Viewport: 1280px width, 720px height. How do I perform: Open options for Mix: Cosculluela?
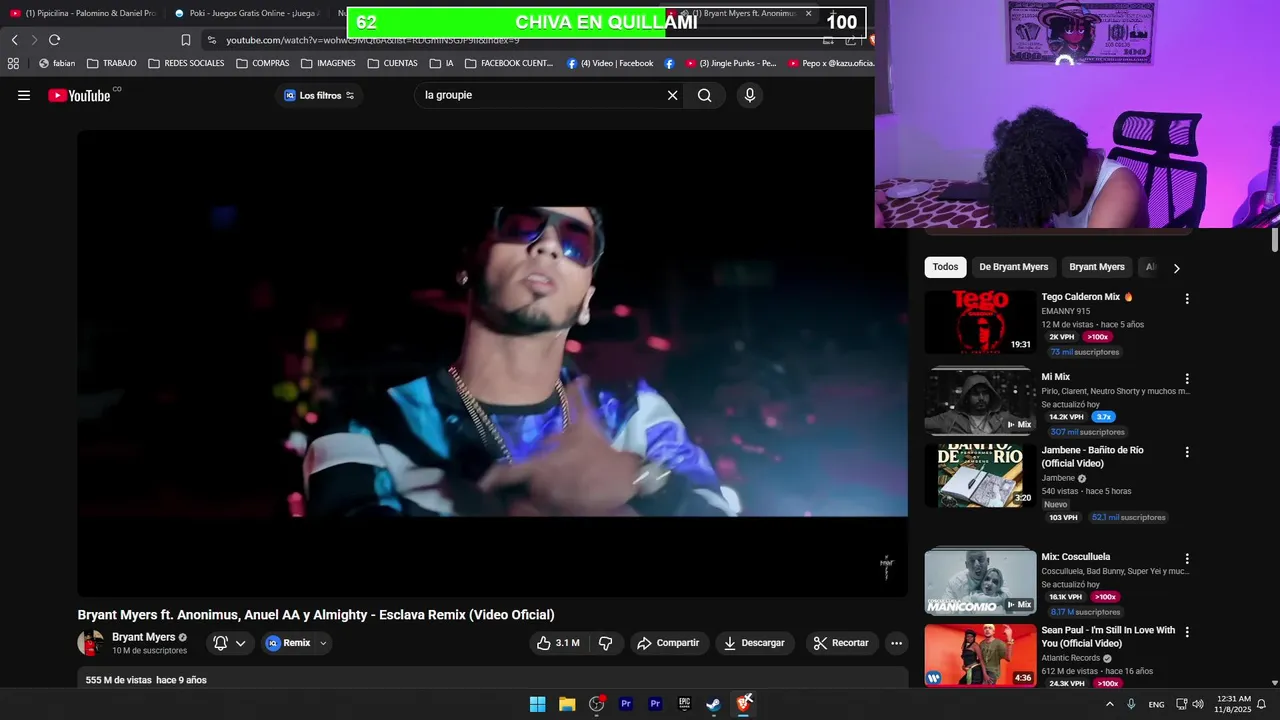pyautogui.click(x=1187, y=558)
